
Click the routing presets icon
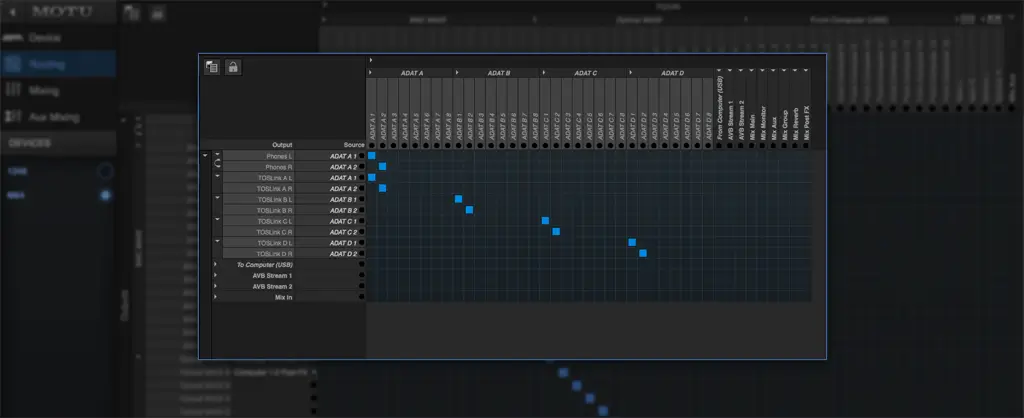[x=212, y=68]
